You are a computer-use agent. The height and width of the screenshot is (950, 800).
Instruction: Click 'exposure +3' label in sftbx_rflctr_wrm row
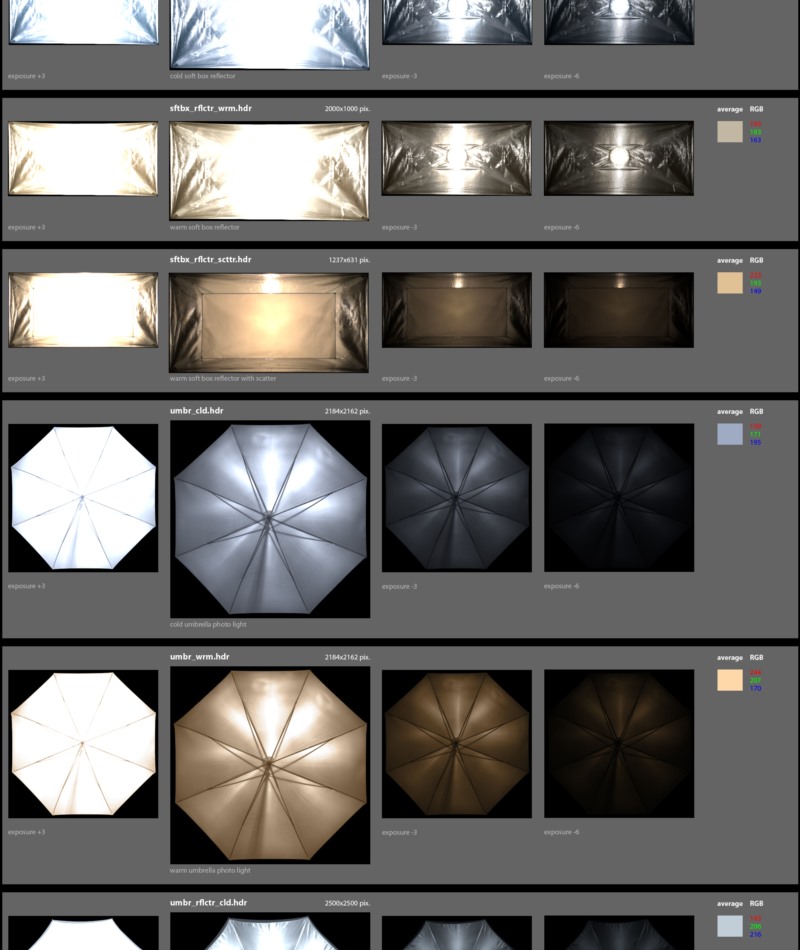(27, 228)
